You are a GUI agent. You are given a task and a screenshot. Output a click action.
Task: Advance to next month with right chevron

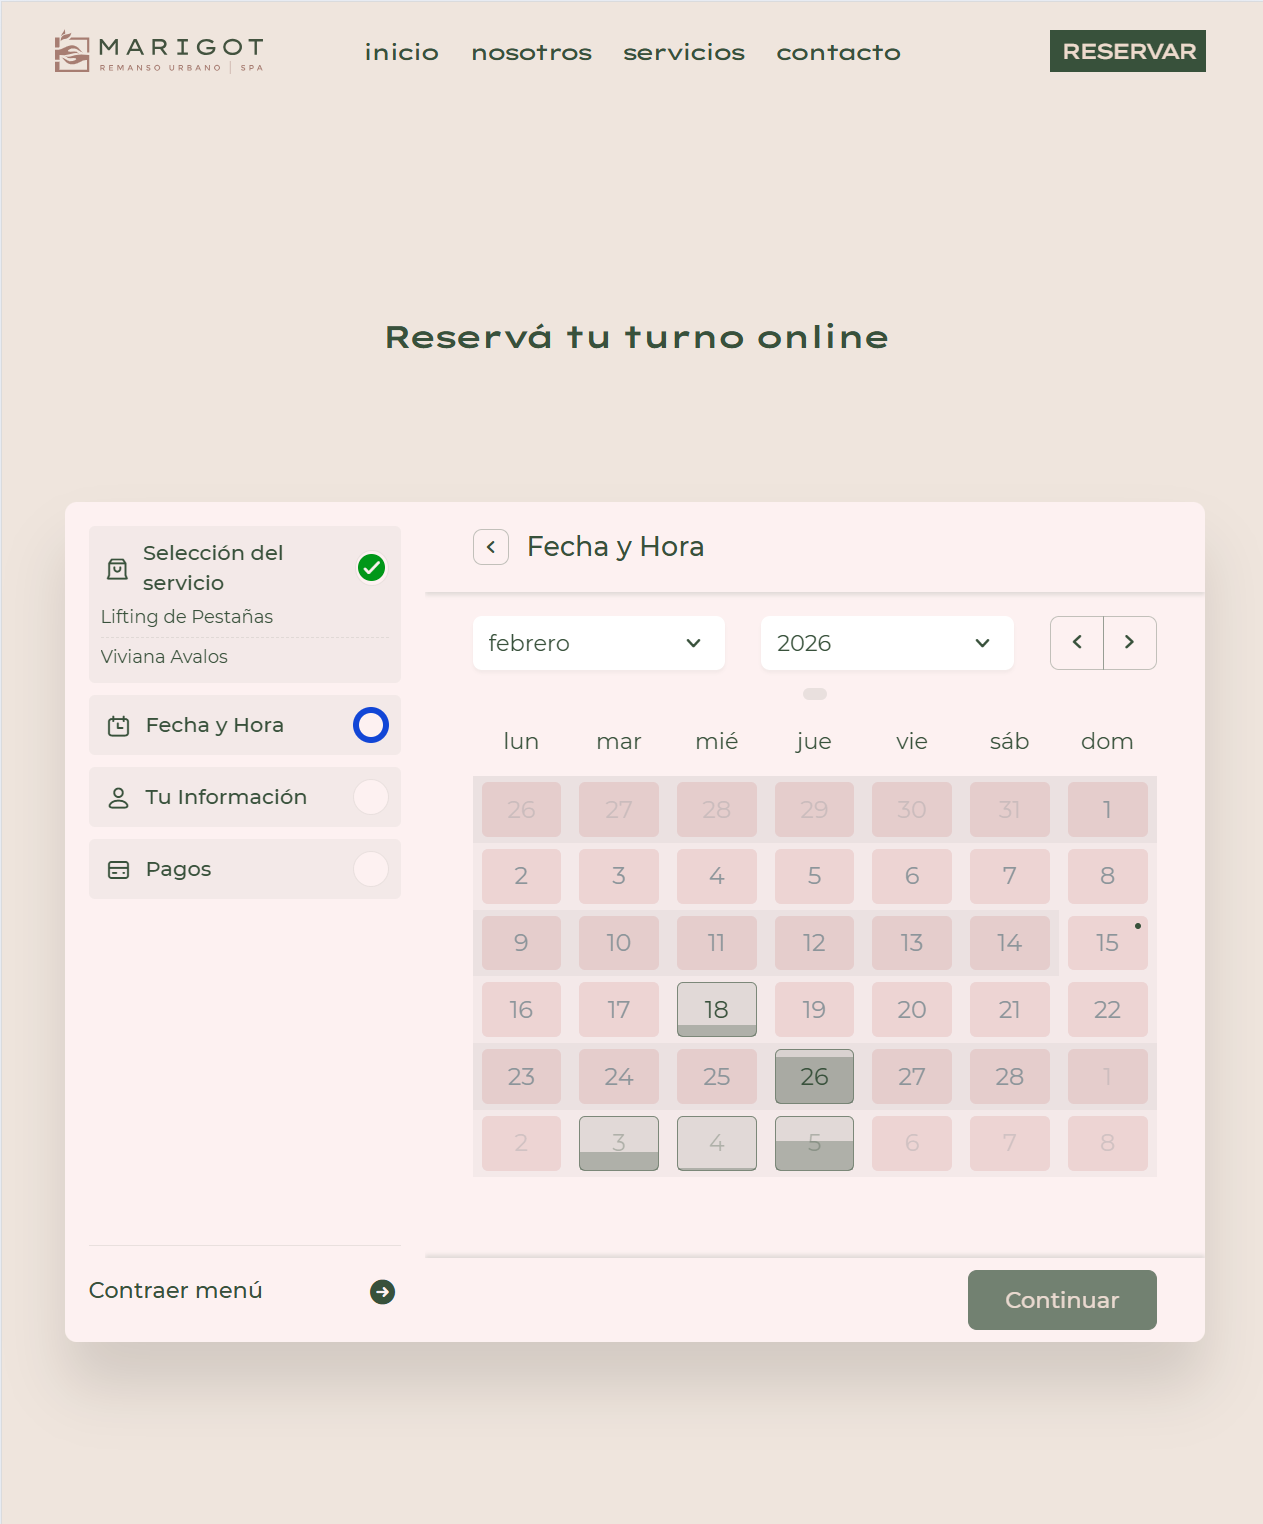(x=1130, y=643)
